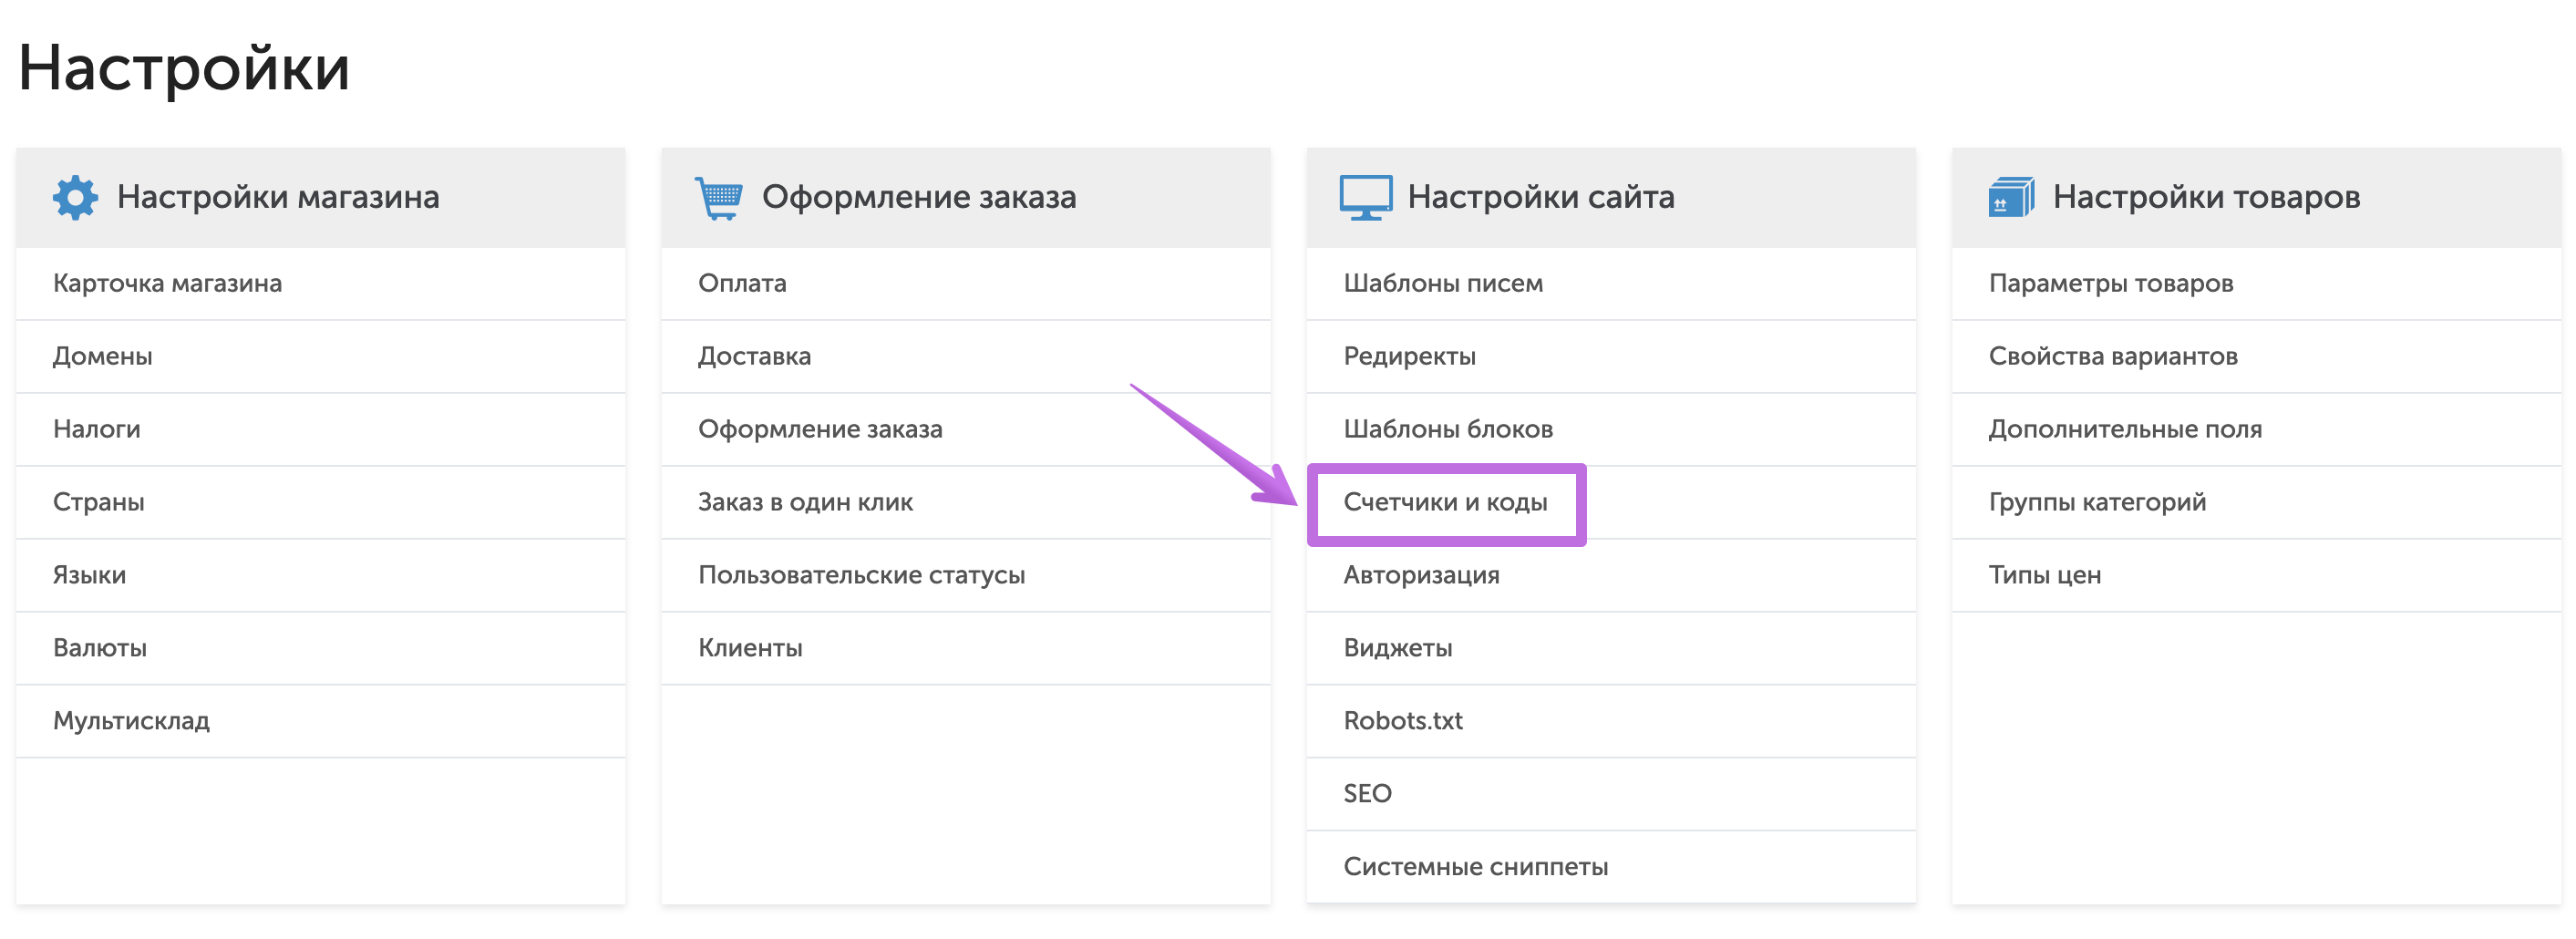Open the Страны list
Screen dimensions: 2576x939
(98, 502)
